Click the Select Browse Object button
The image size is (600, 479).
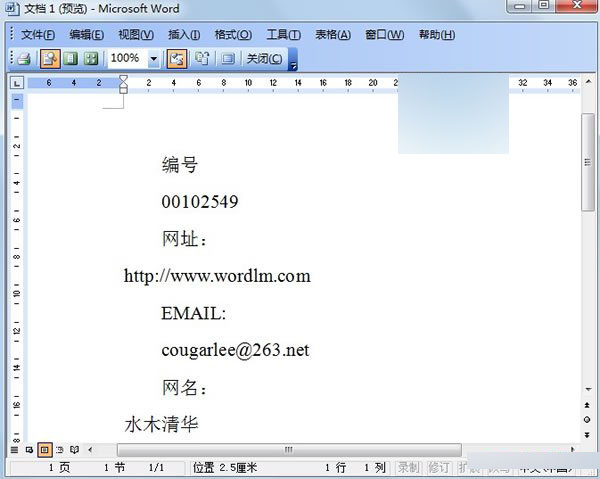coord(588,420)
